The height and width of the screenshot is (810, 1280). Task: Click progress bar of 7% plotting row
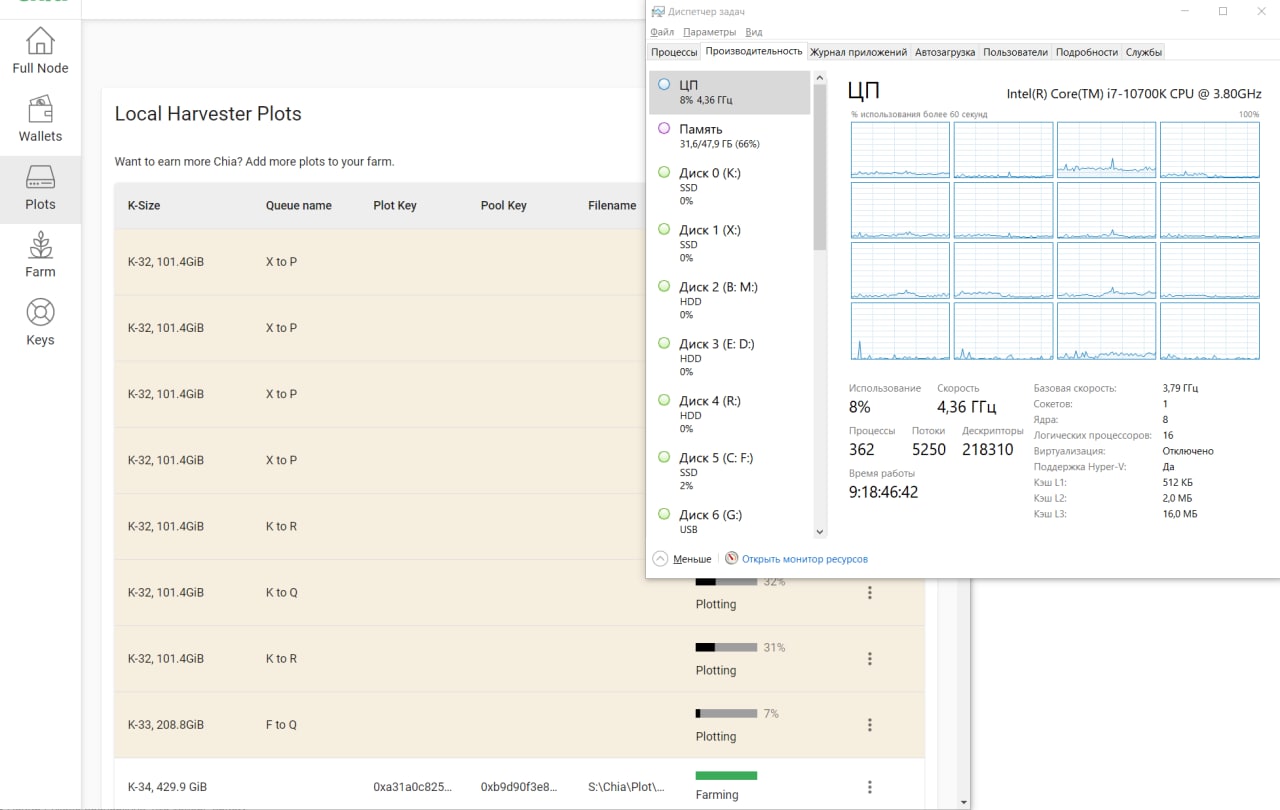(726, 713)
